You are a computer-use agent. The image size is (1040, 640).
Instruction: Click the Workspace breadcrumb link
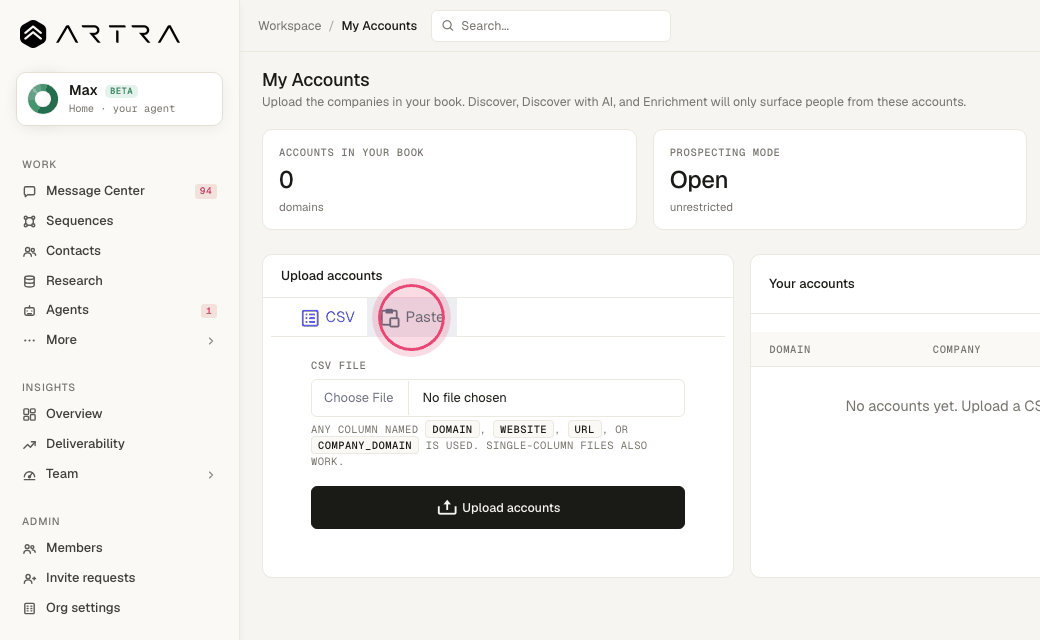tap(290, 26)
